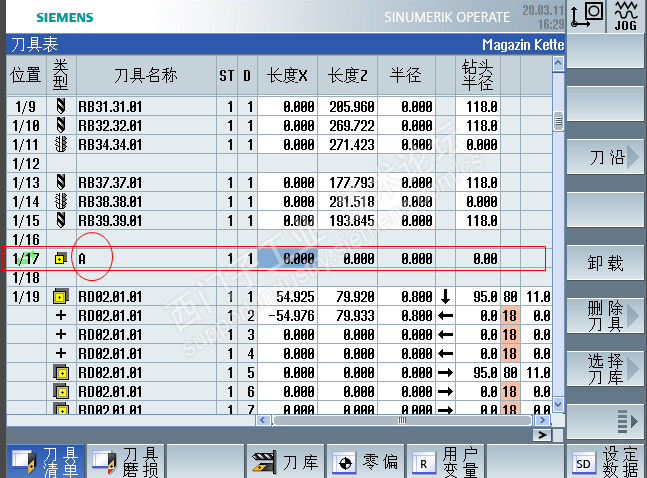Click tool name RB37.37.01
The height and width of the screenshot is (478, 647).
click(x=110, y=182)
